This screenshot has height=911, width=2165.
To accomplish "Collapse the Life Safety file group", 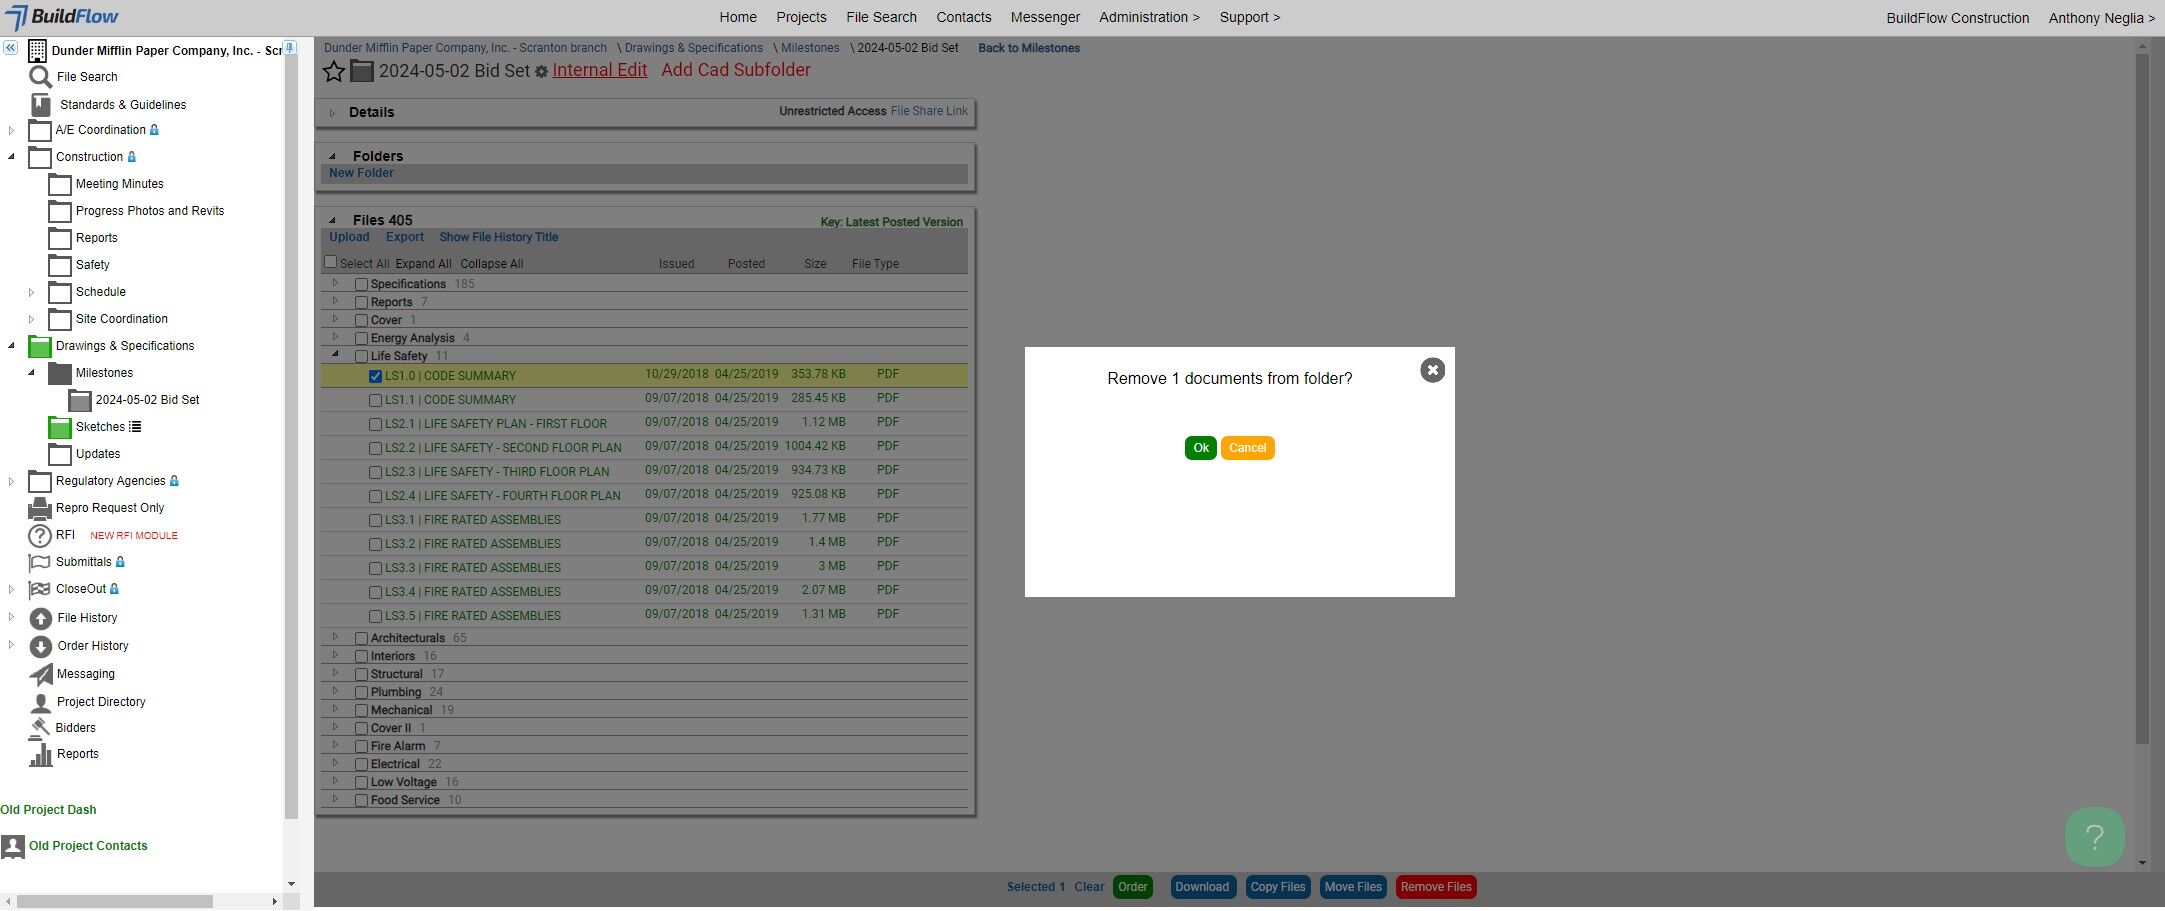I will point(336,354).
